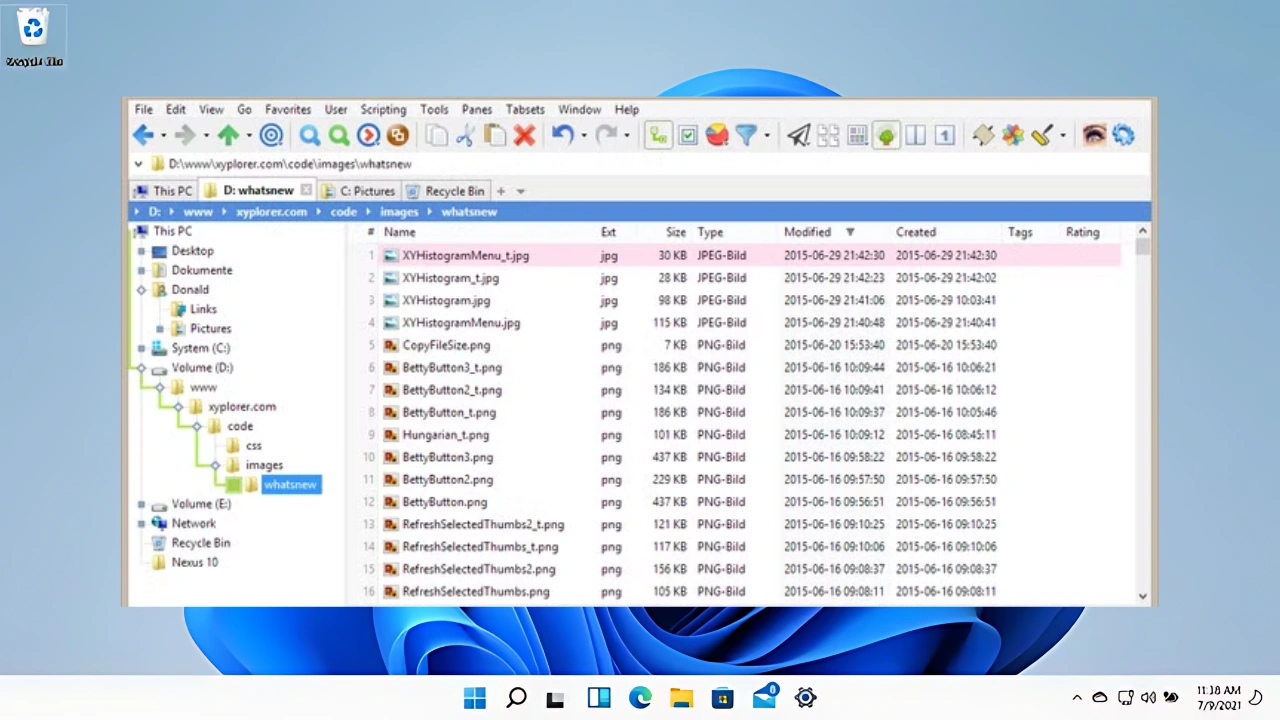Image resolution: width=1280 pixels, height=720 pixels.
Task: Open Microsoft Edge from taskbar
Action: [x=640, y=698]
